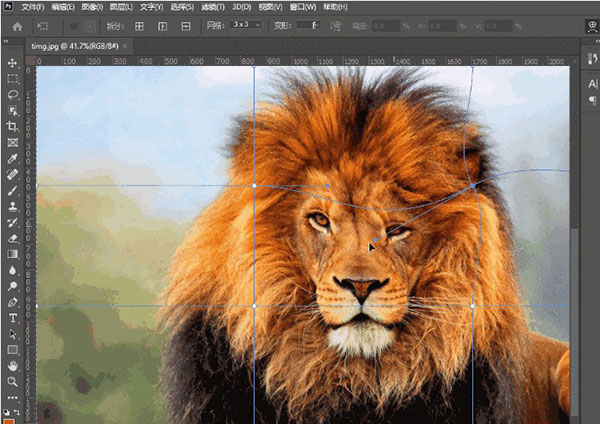
Task: Select the Lasso tool
Action: (12, 95)
